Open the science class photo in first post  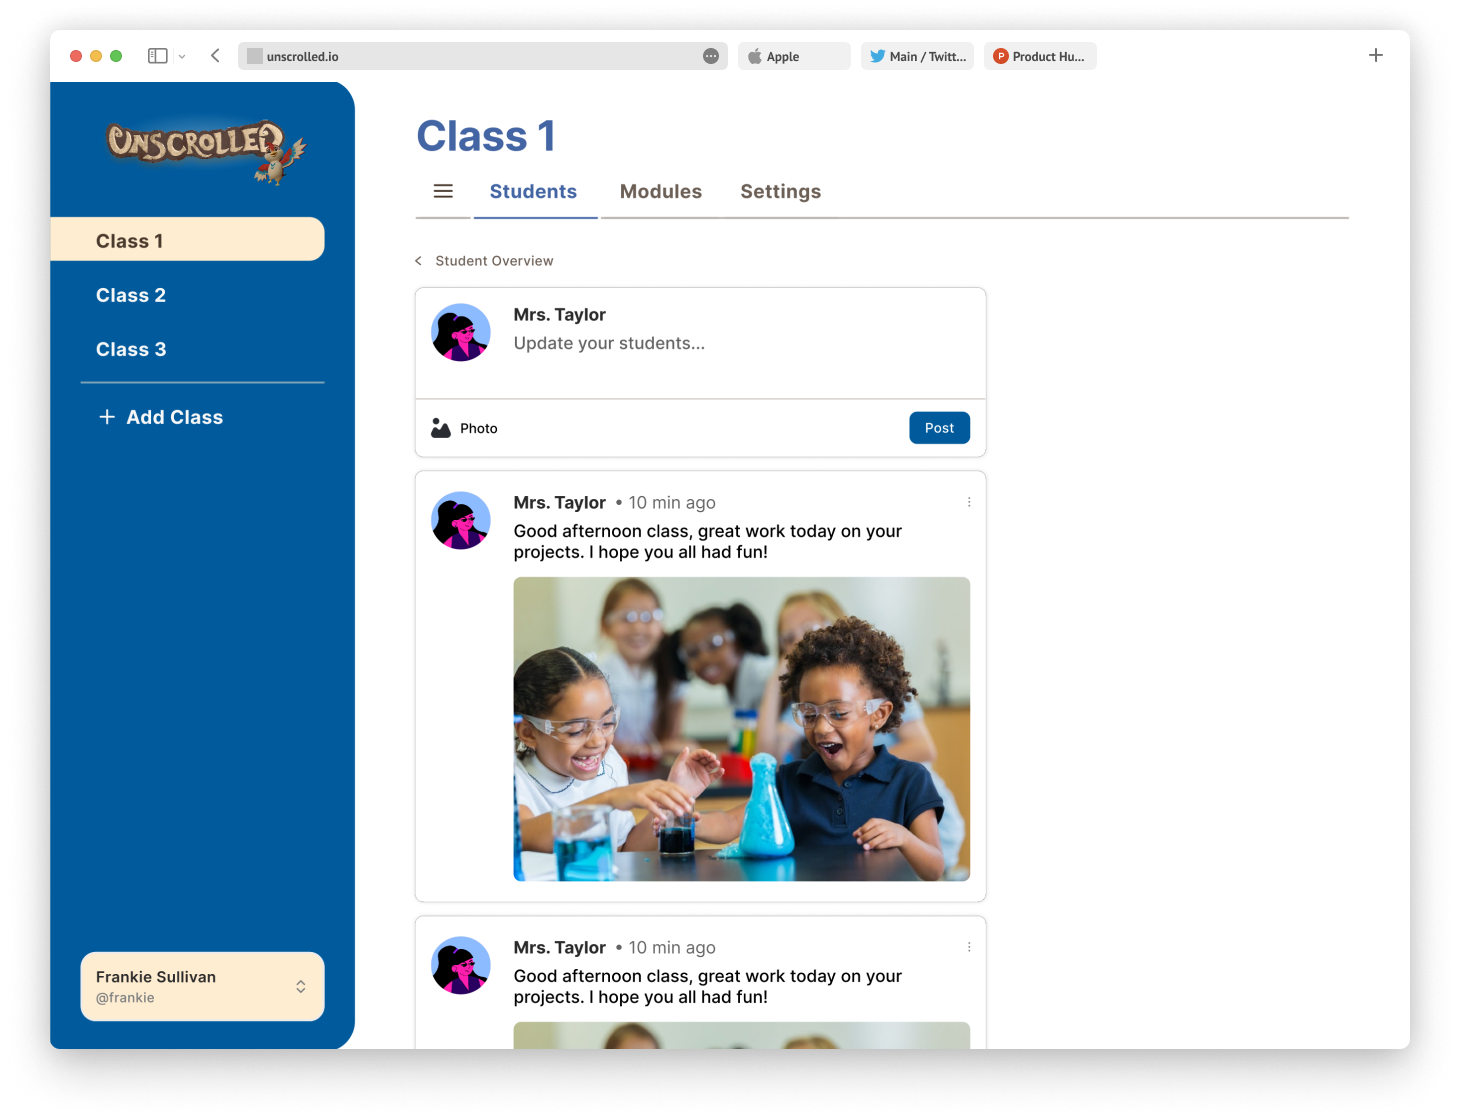coord(741,729)
